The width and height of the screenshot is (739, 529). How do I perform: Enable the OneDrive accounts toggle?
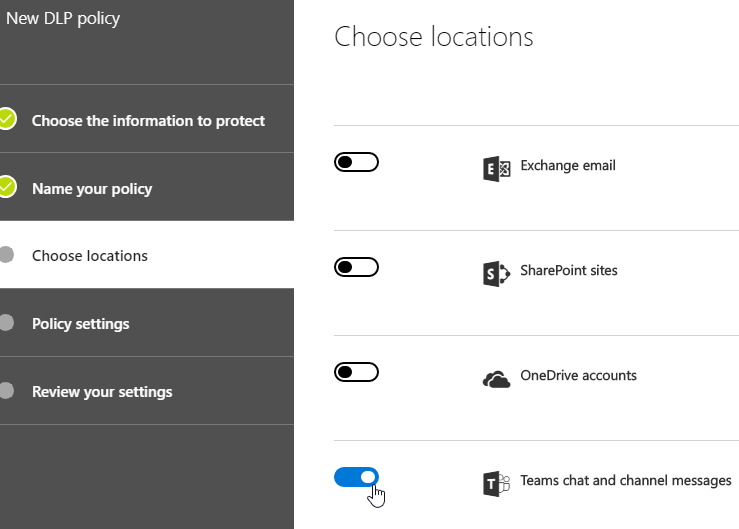356,372
